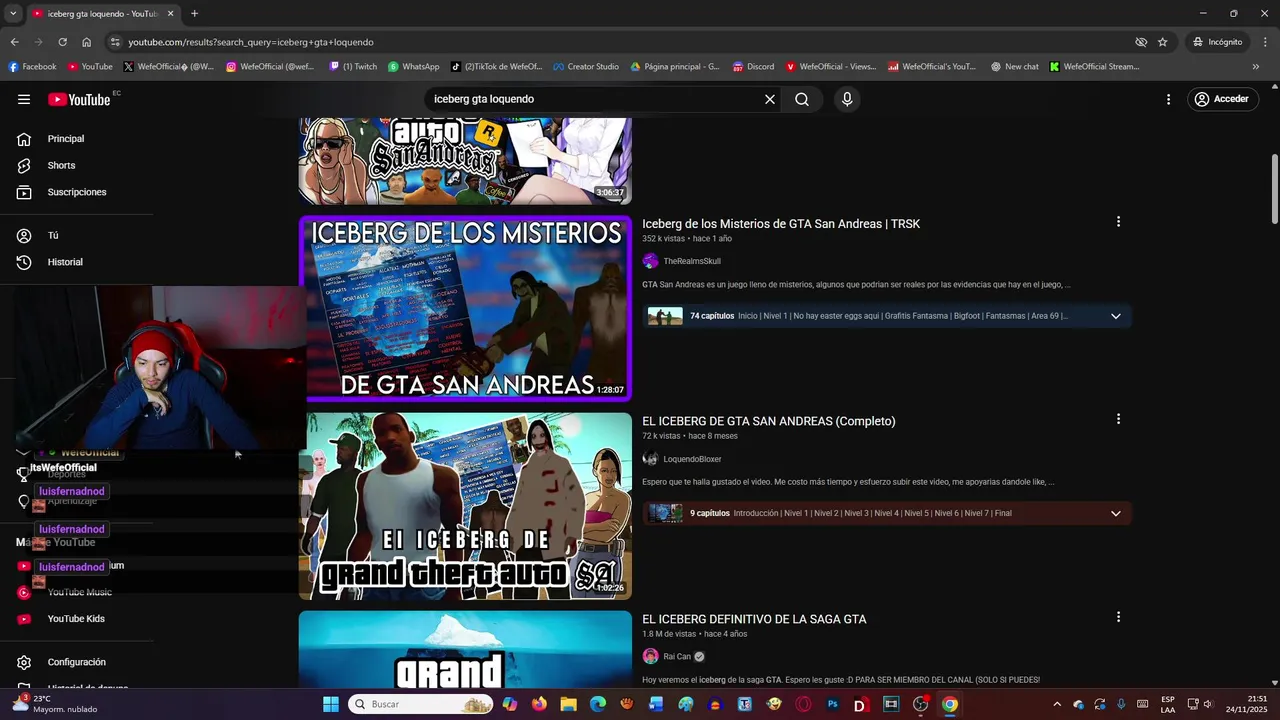
Task: Open Chrome three-dot menu
Action: [1264, 42]
